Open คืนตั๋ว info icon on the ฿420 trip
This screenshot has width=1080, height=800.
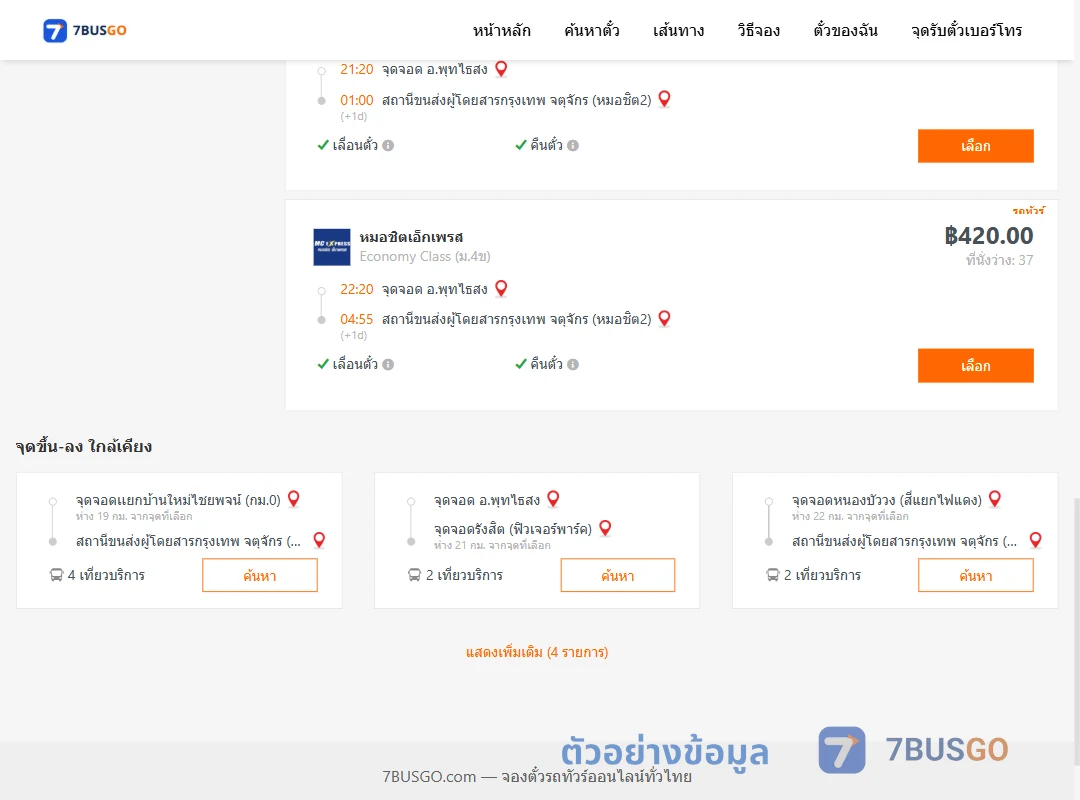[x=573, y=365]
